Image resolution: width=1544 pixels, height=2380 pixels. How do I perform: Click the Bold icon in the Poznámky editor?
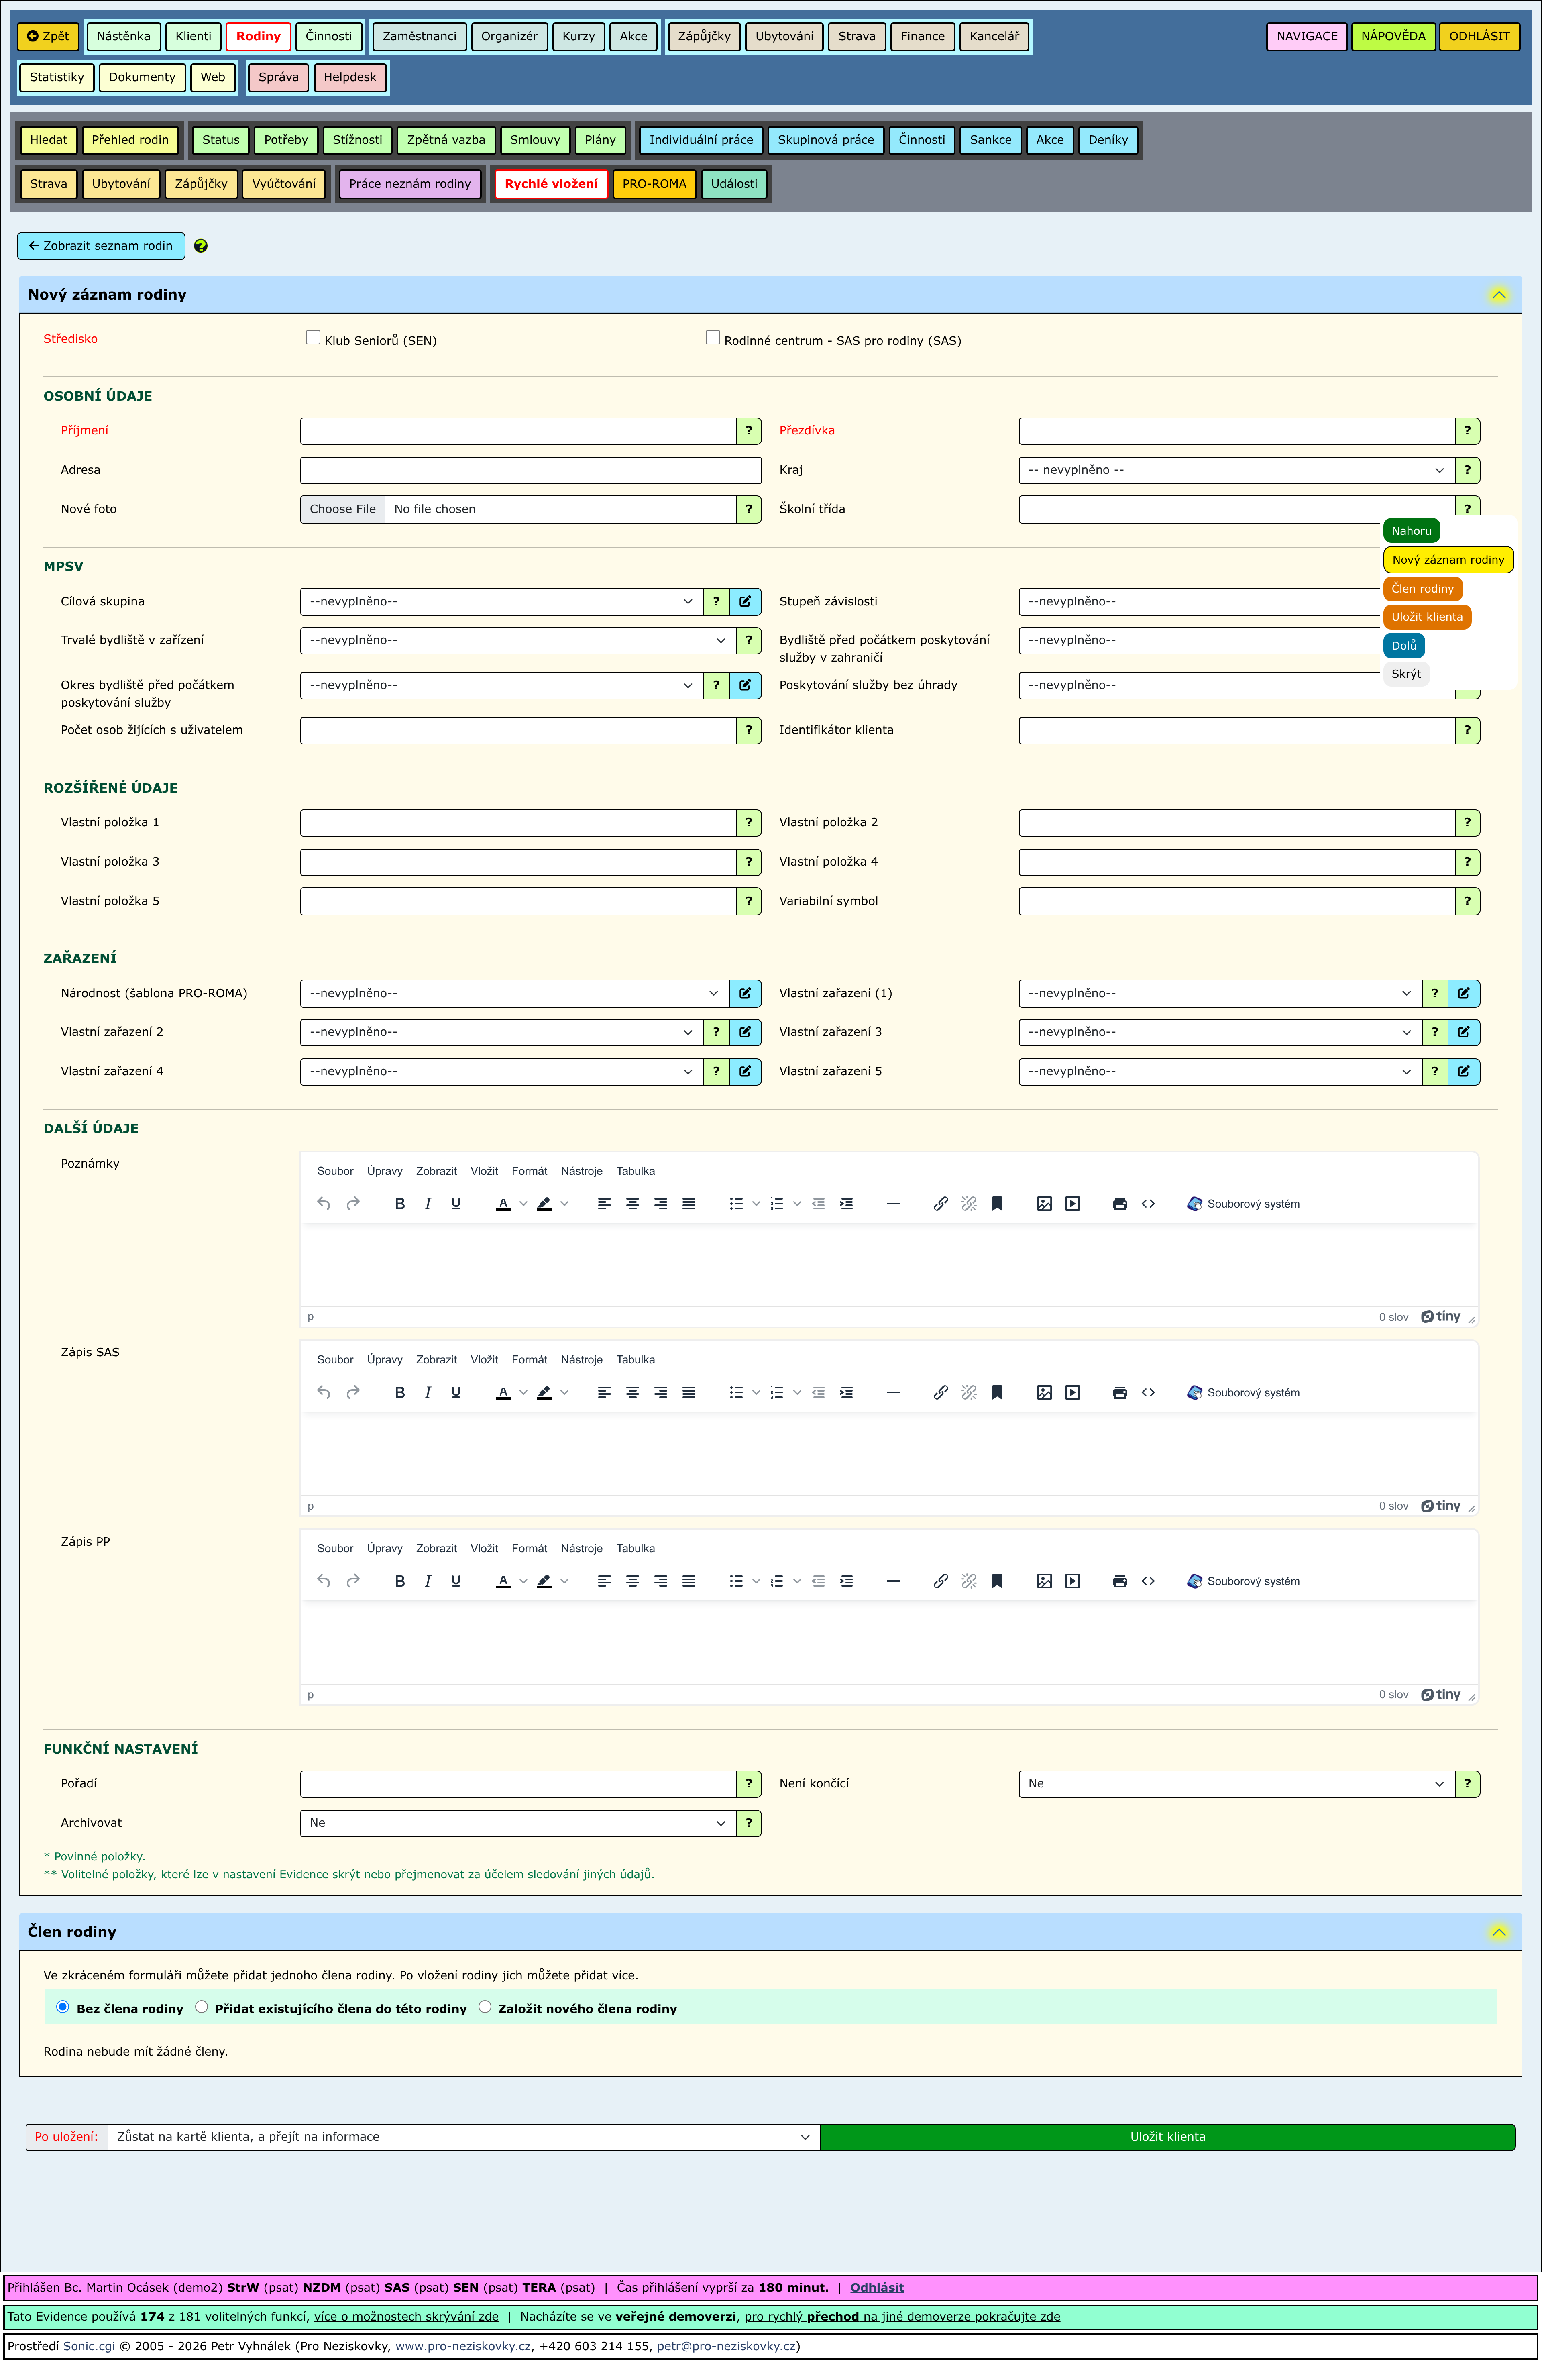[400, 1204]
